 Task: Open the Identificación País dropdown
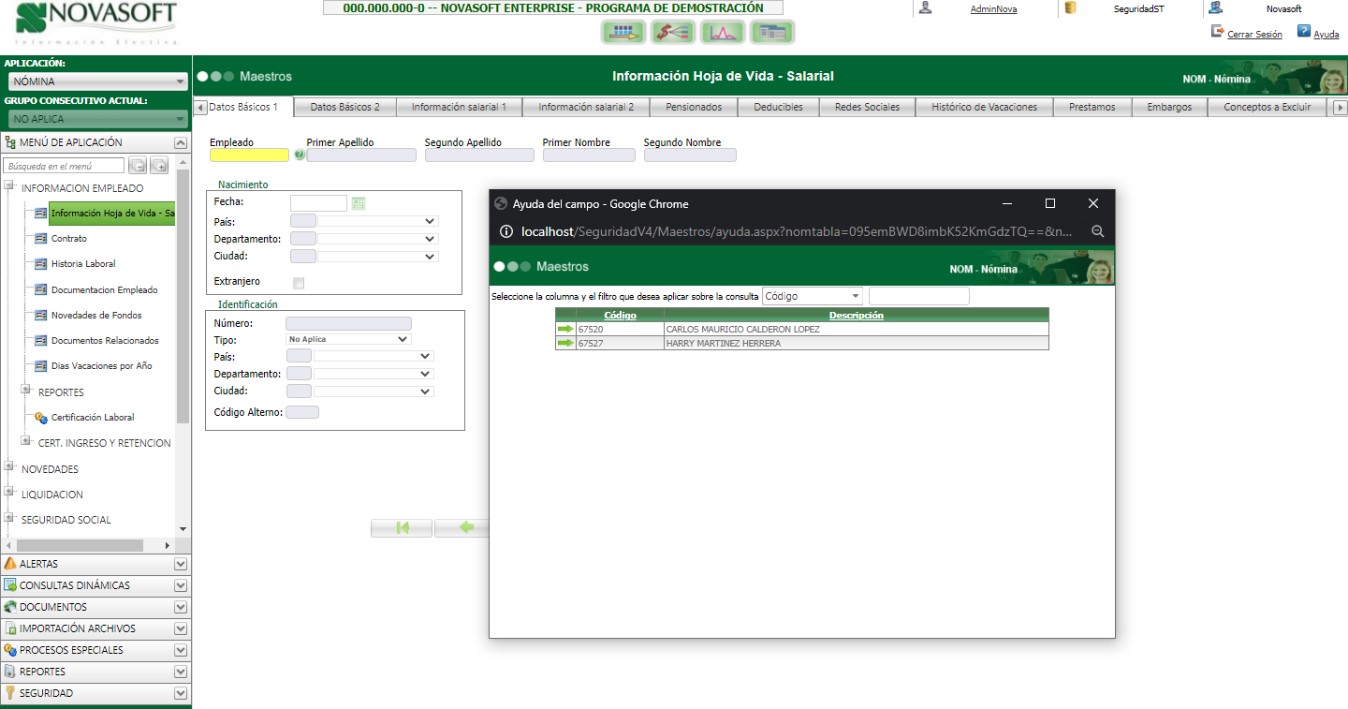tap(374, 356)
